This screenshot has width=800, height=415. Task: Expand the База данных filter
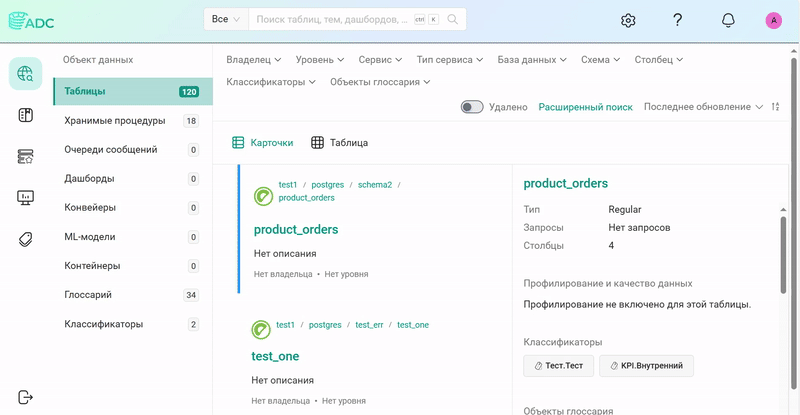click(532, 60)
